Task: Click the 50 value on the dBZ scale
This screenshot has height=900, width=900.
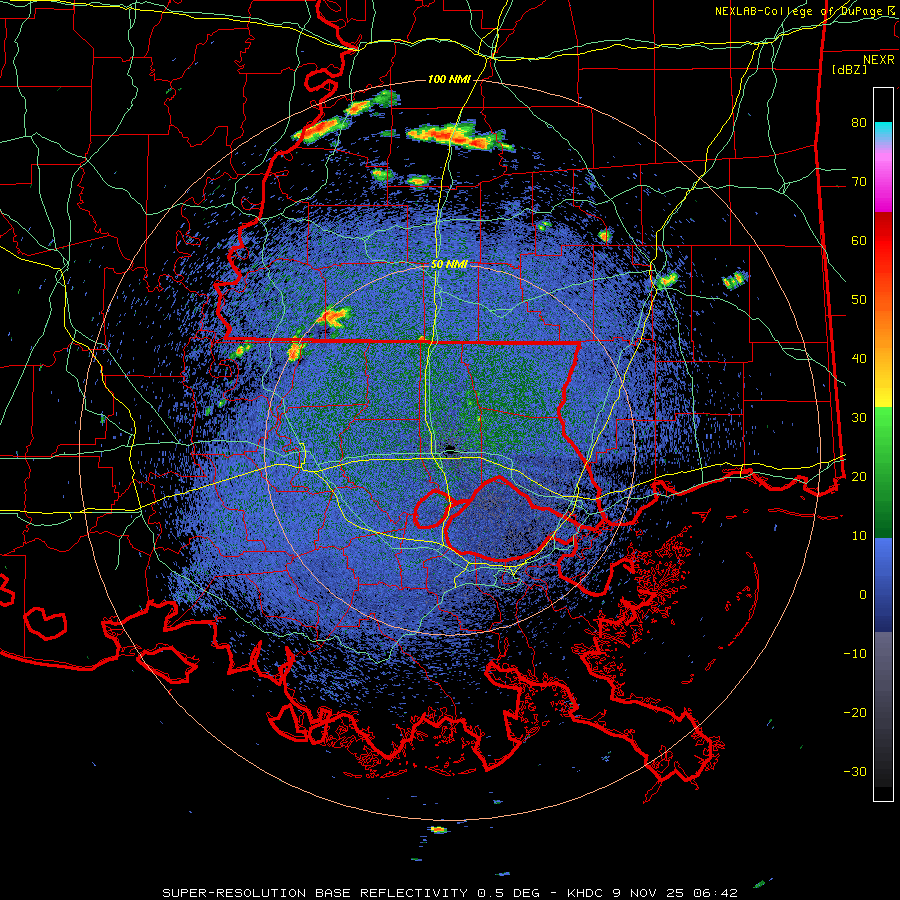Action: [x=859, y=300]
